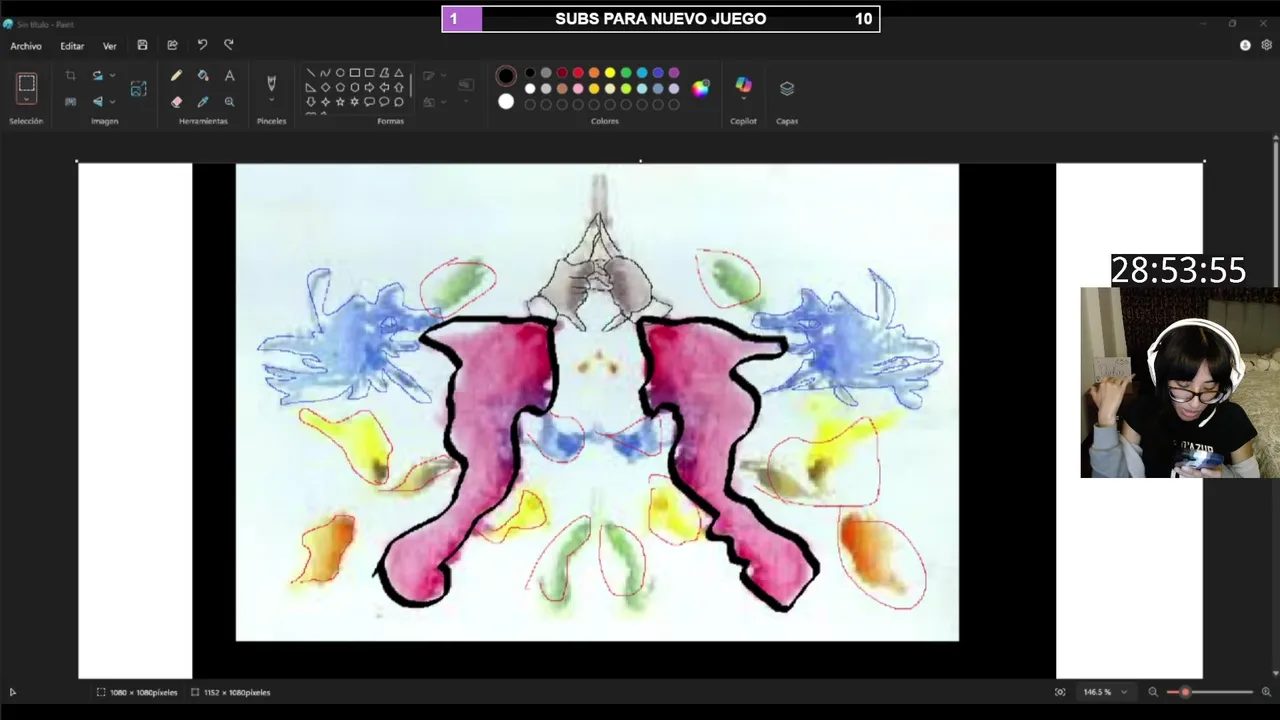Open the 146.5% zoom level dropdown
The width and height of the screenshot is (1280, 720).
coord(1106,692)
